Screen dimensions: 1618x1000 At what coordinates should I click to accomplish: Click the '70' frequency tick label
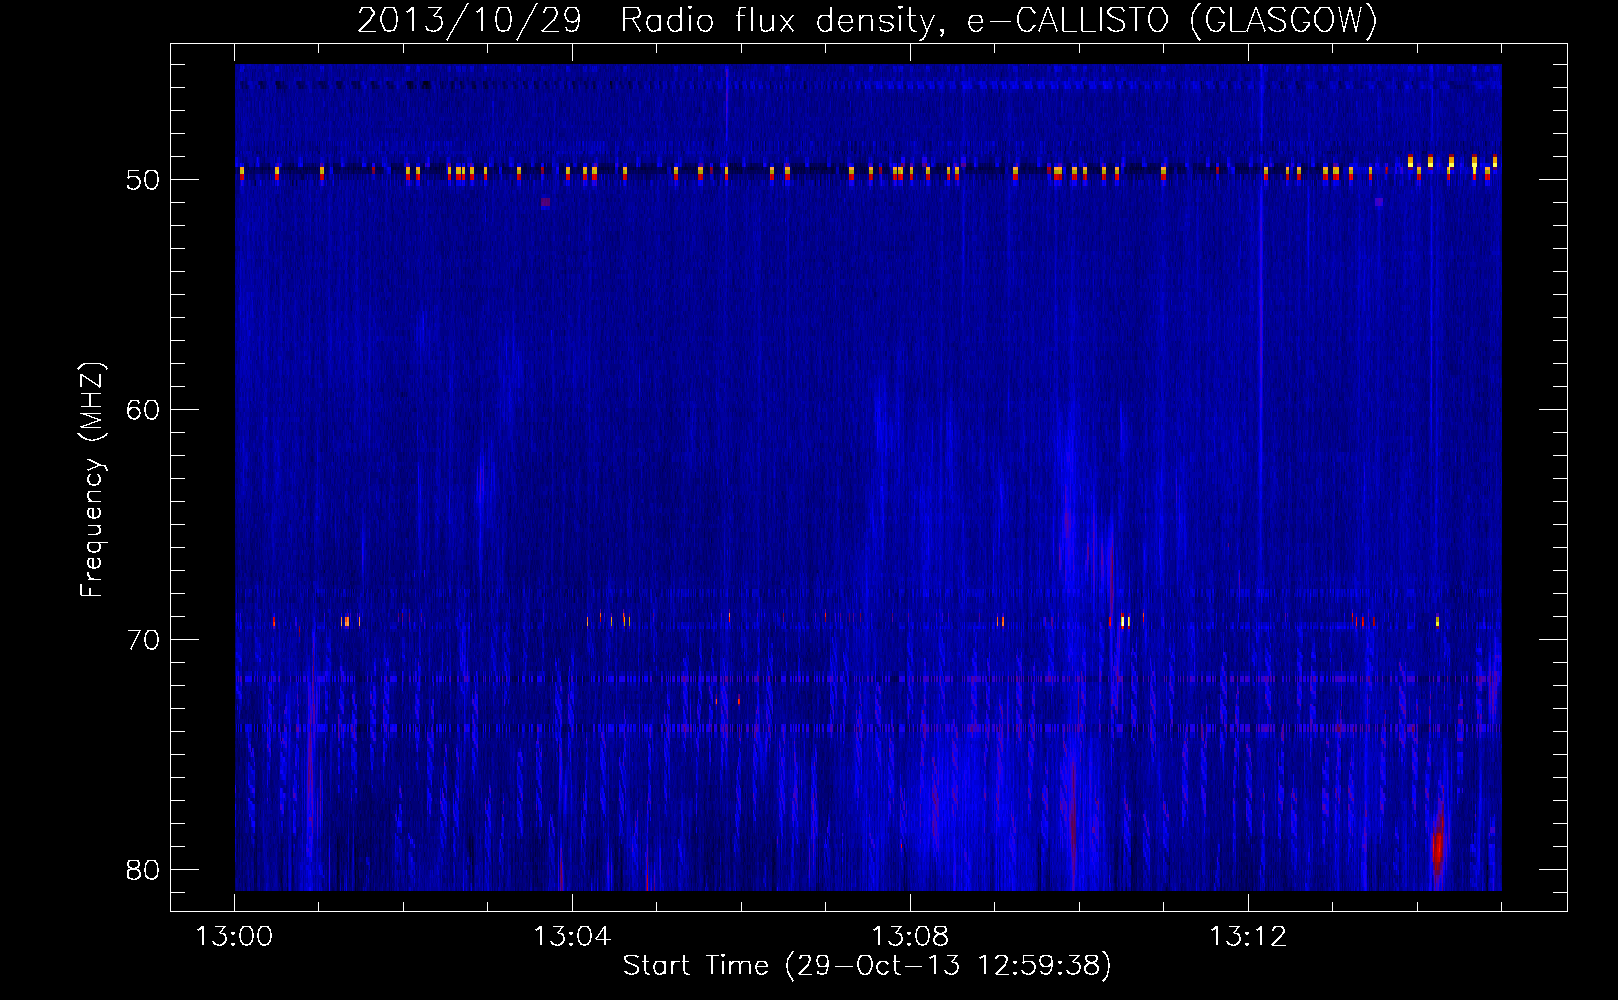[143, 640]
